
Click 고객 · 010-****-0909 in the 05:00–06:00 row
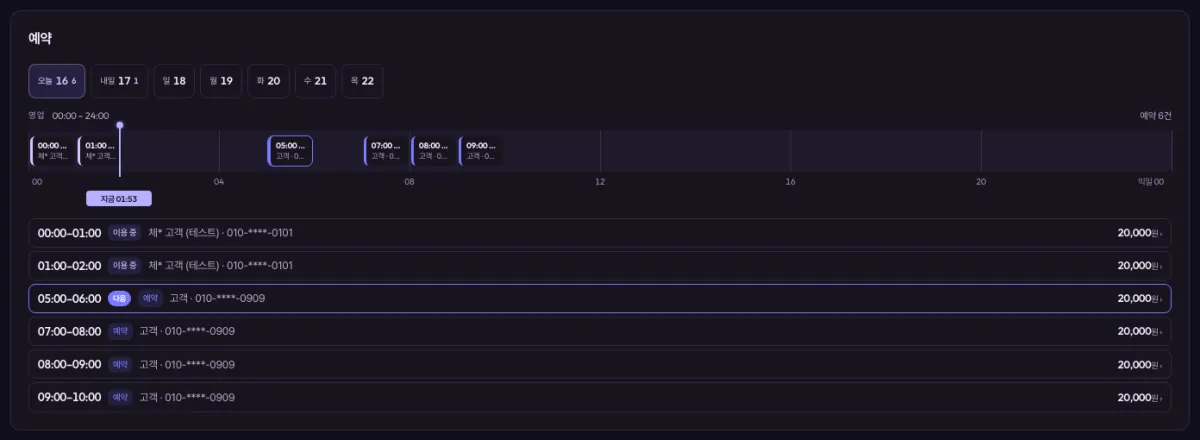pyautogui.click(x=217, y=298)
